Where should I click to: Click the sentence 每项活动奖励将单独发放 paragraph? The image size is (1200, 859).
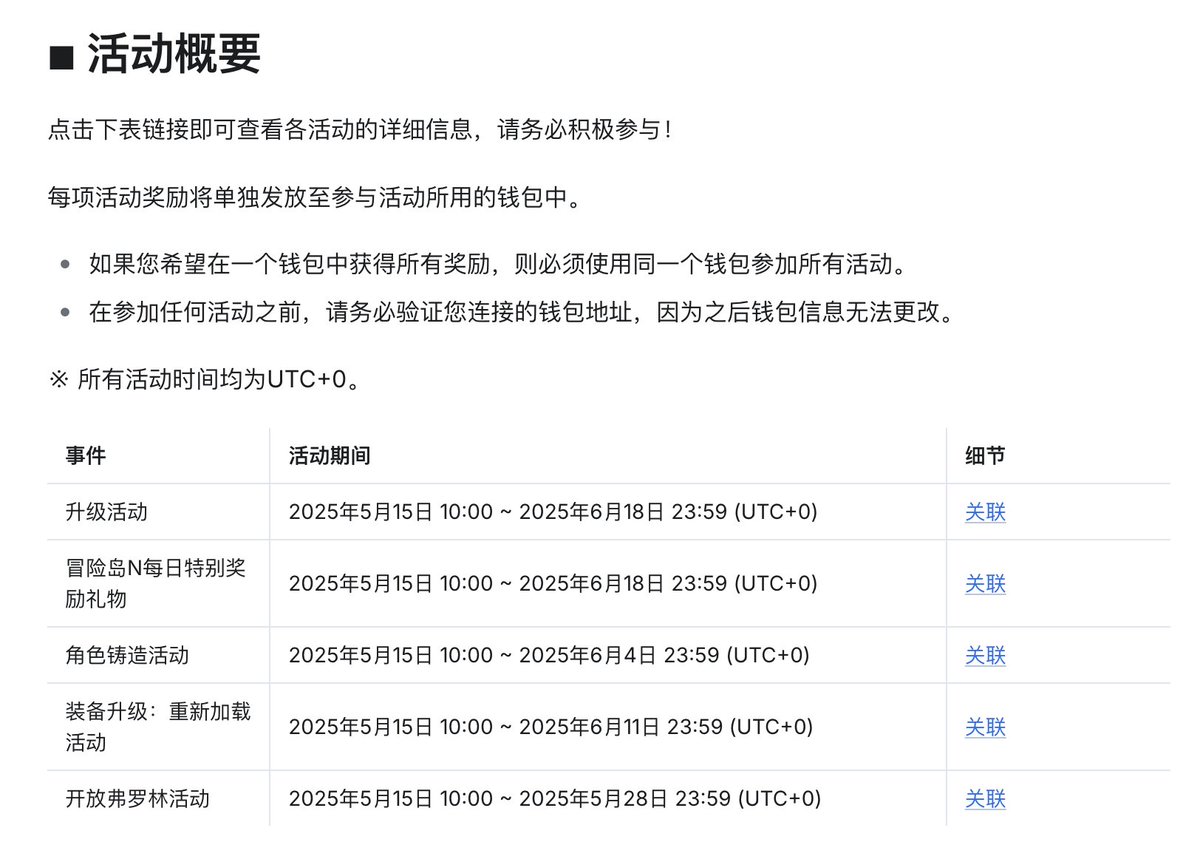[x=314, y=198]
